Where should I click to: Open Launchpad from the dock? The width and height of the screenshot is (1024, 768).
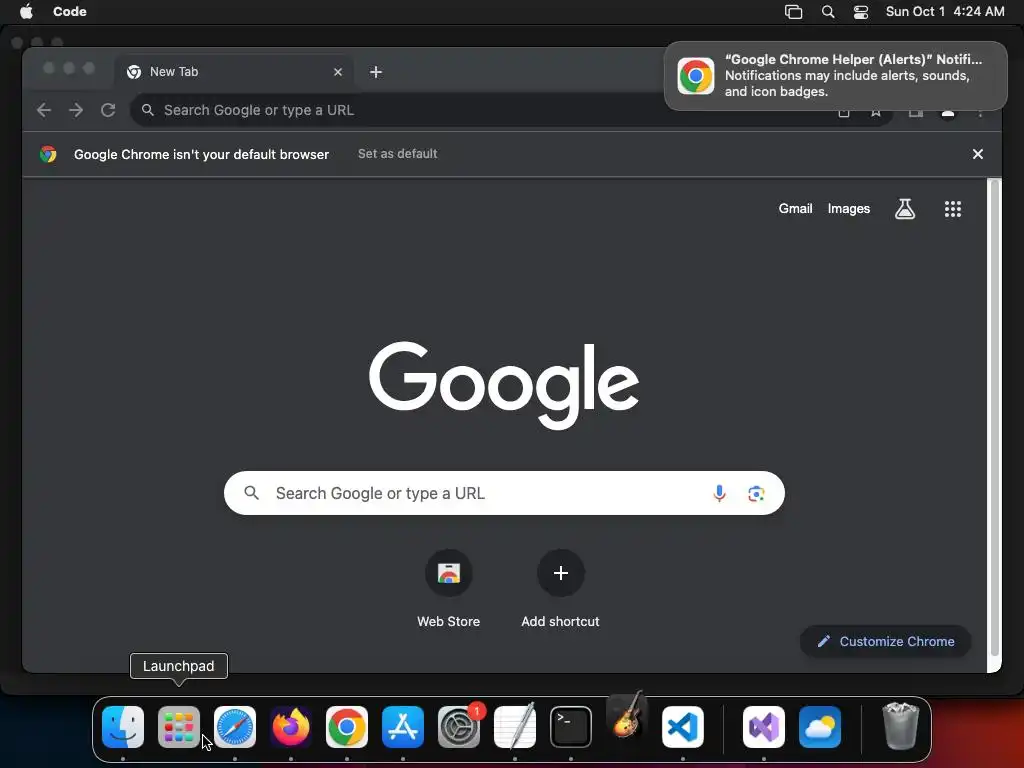[x=179, y=727]
